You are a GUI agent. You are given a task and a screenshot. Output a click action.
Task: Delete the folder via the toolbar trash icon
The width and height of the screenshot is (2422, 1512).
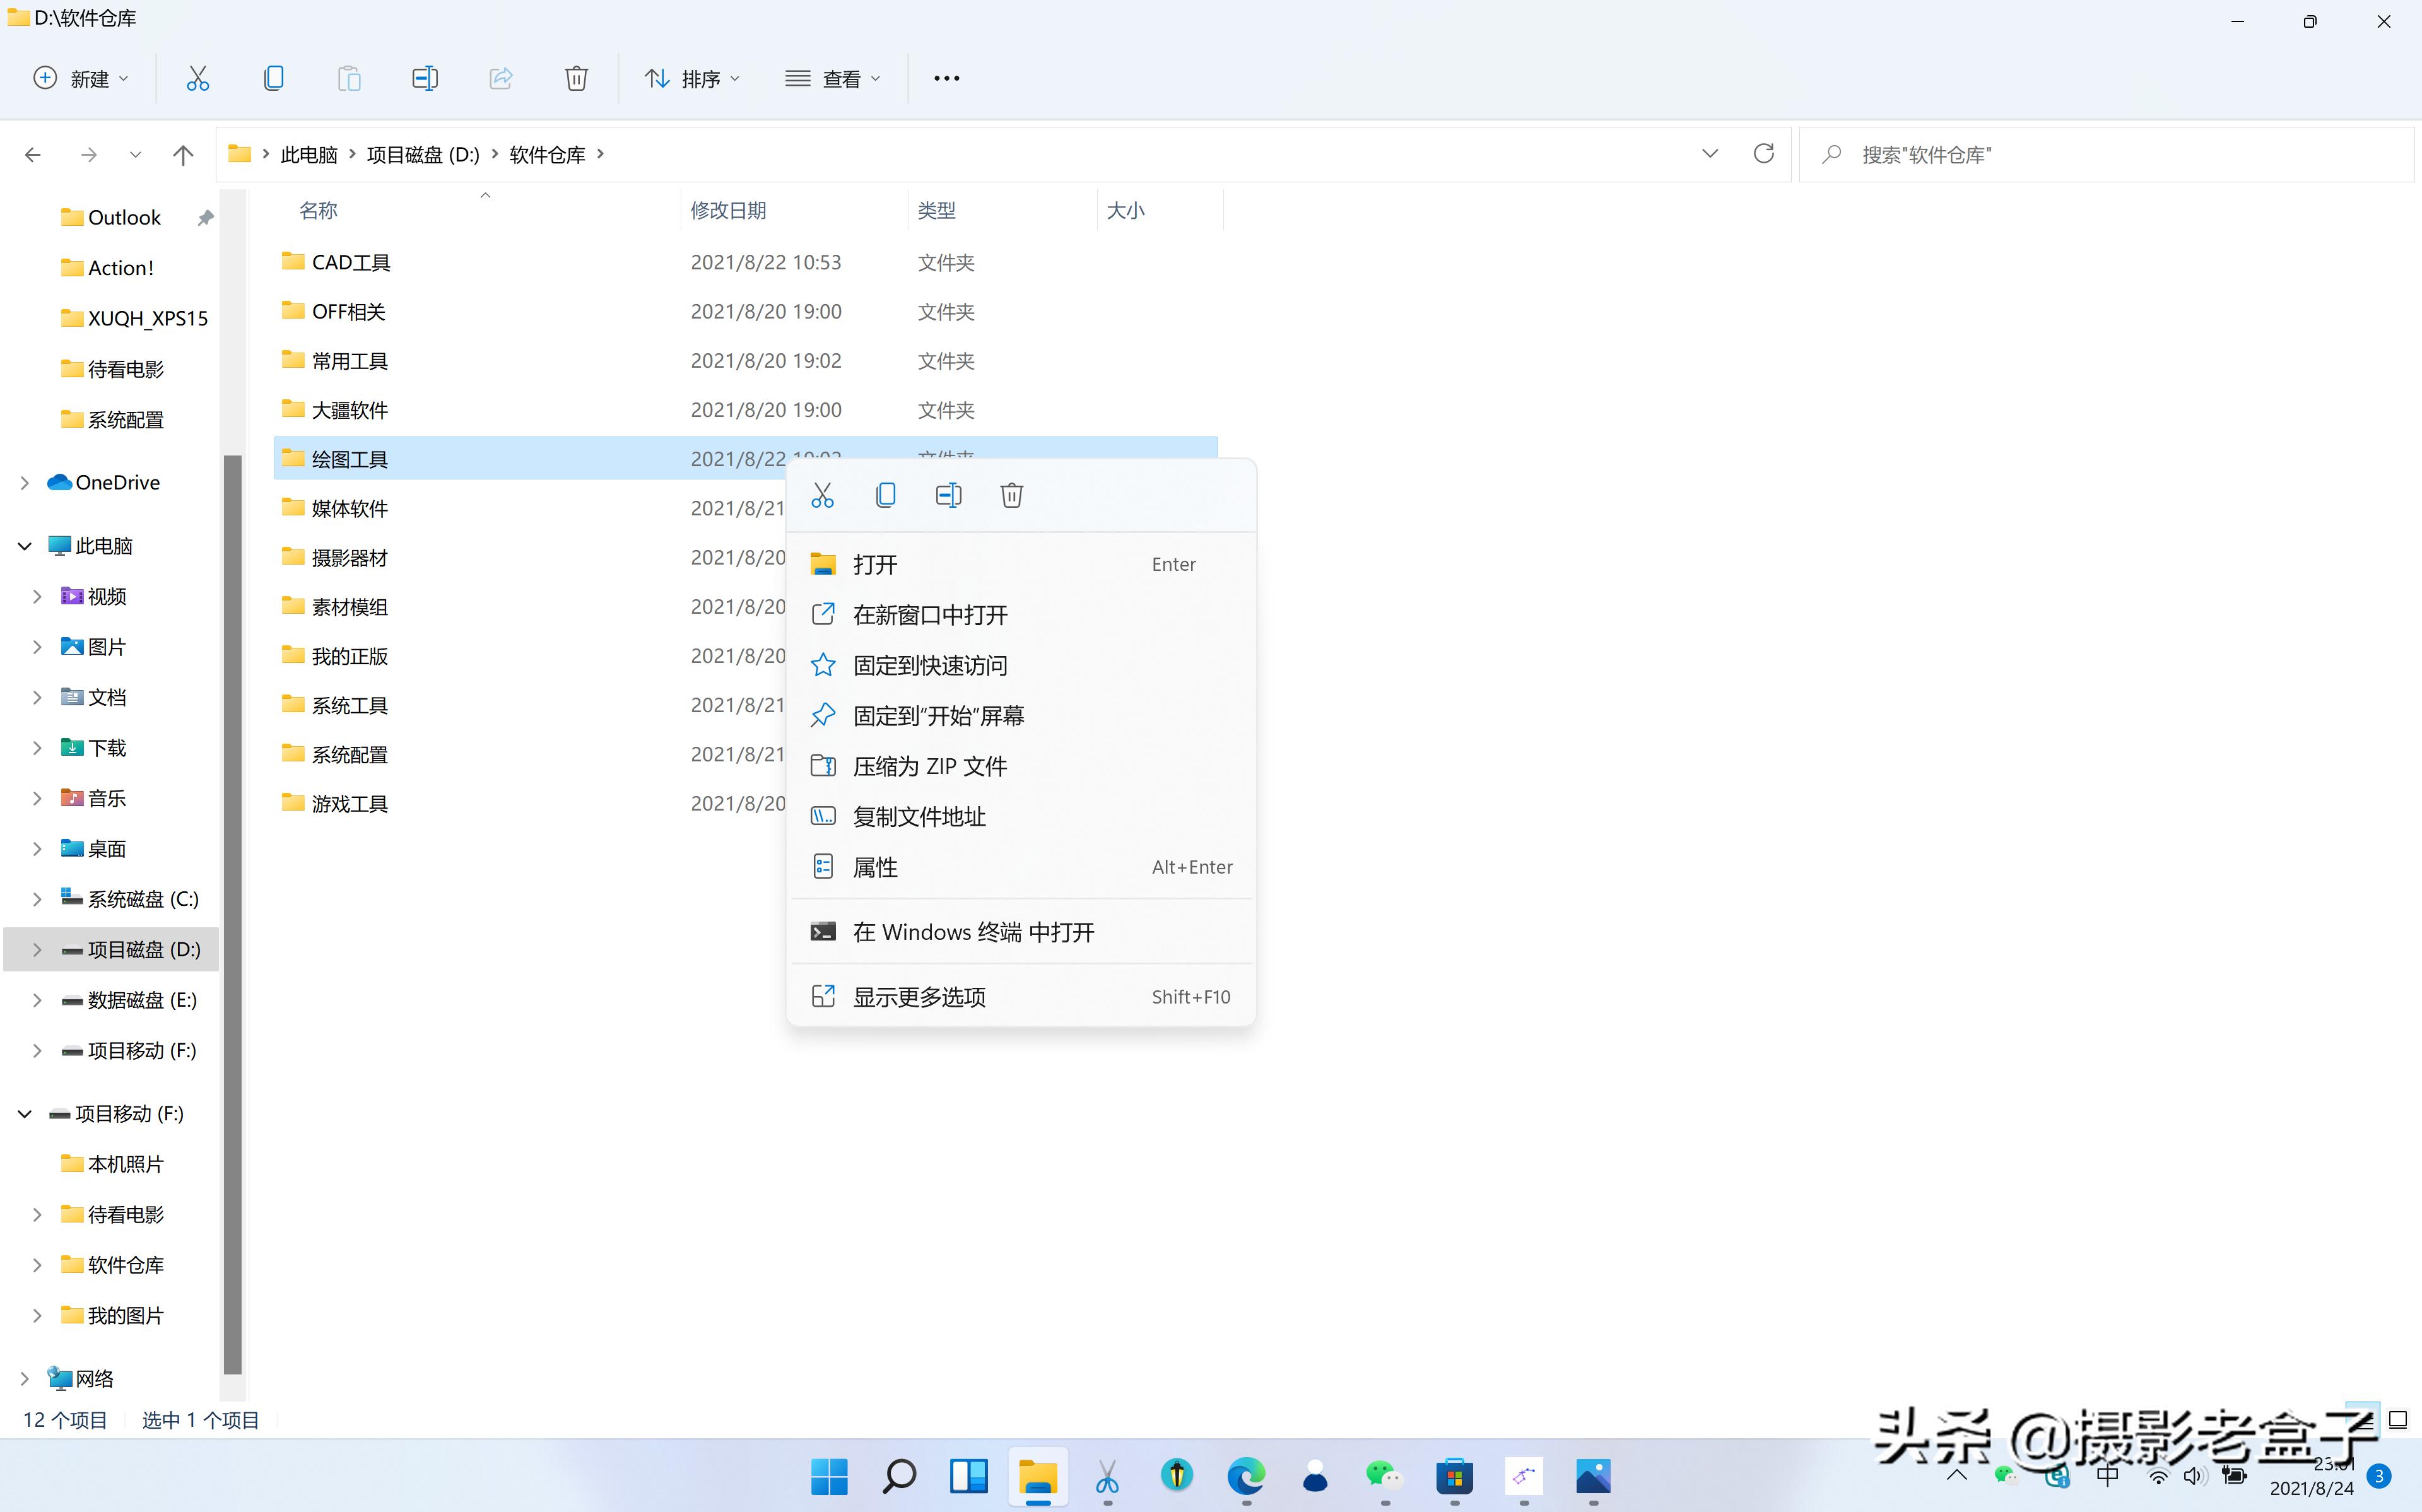coord(576,78)
